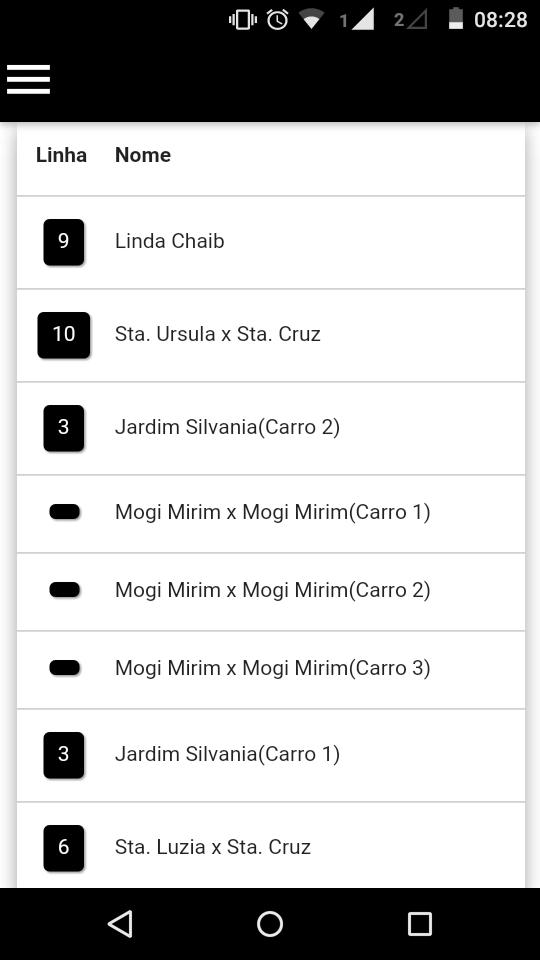Tap the line 9 badge
The width and height of the screenshot is (540, 960).
pos(64,242)
